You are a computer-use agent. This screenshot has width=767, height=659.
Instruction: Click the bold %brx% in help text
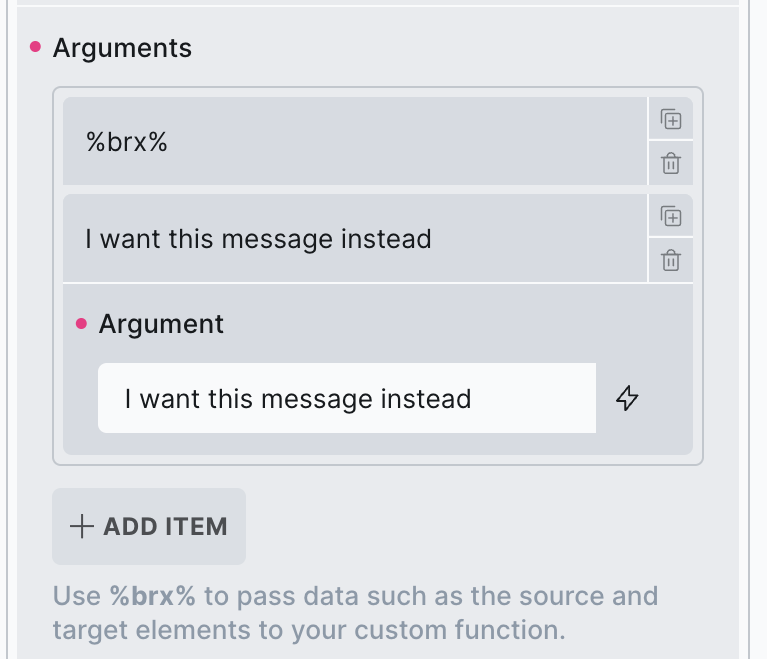(x=153, y=597)
